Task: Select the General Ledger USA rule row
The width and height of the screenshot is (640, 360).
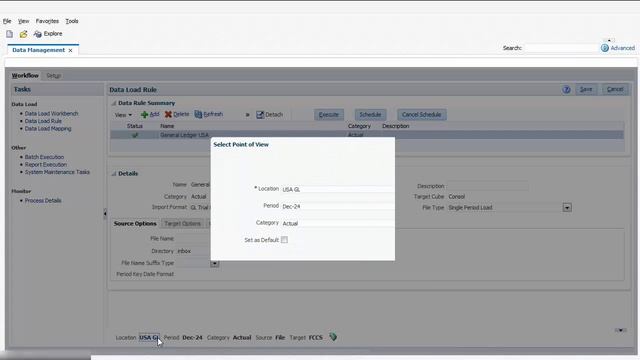Action: click(x=367, y=135)
